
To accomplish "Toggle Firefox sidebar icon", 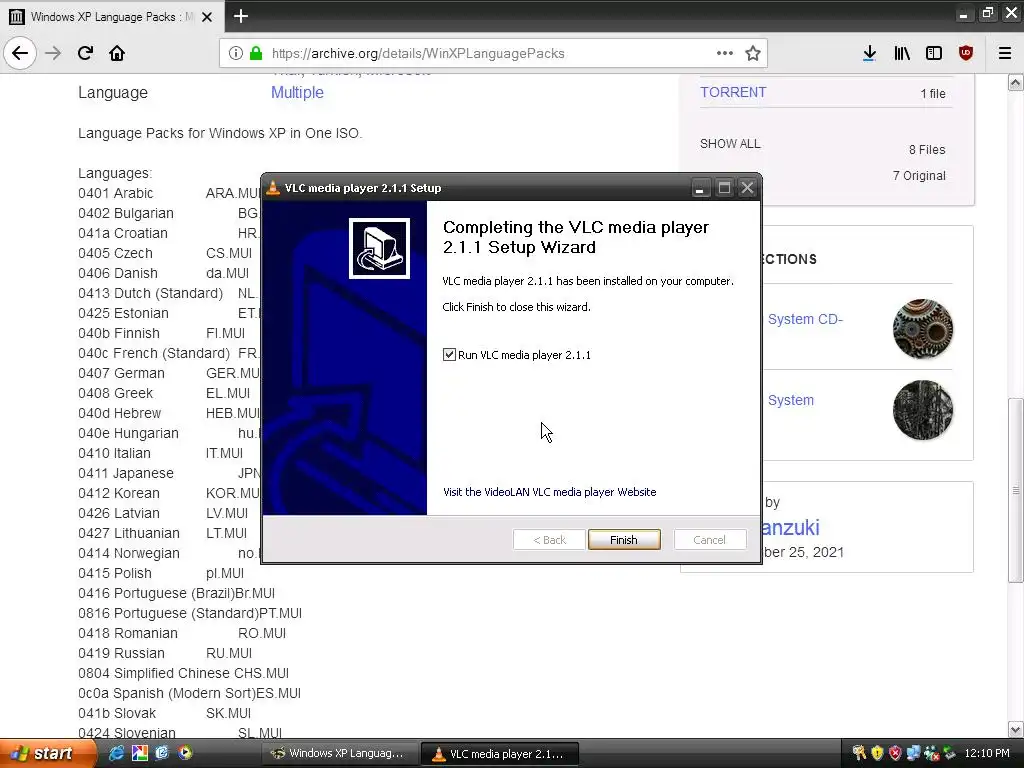I will click(x=934, y=53).
